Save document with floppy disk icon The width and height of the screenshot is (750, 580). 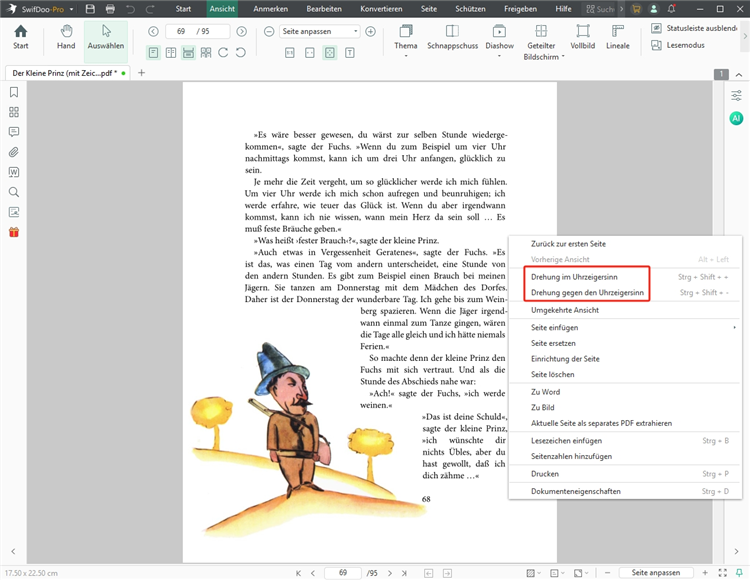(x=90, y=9)
